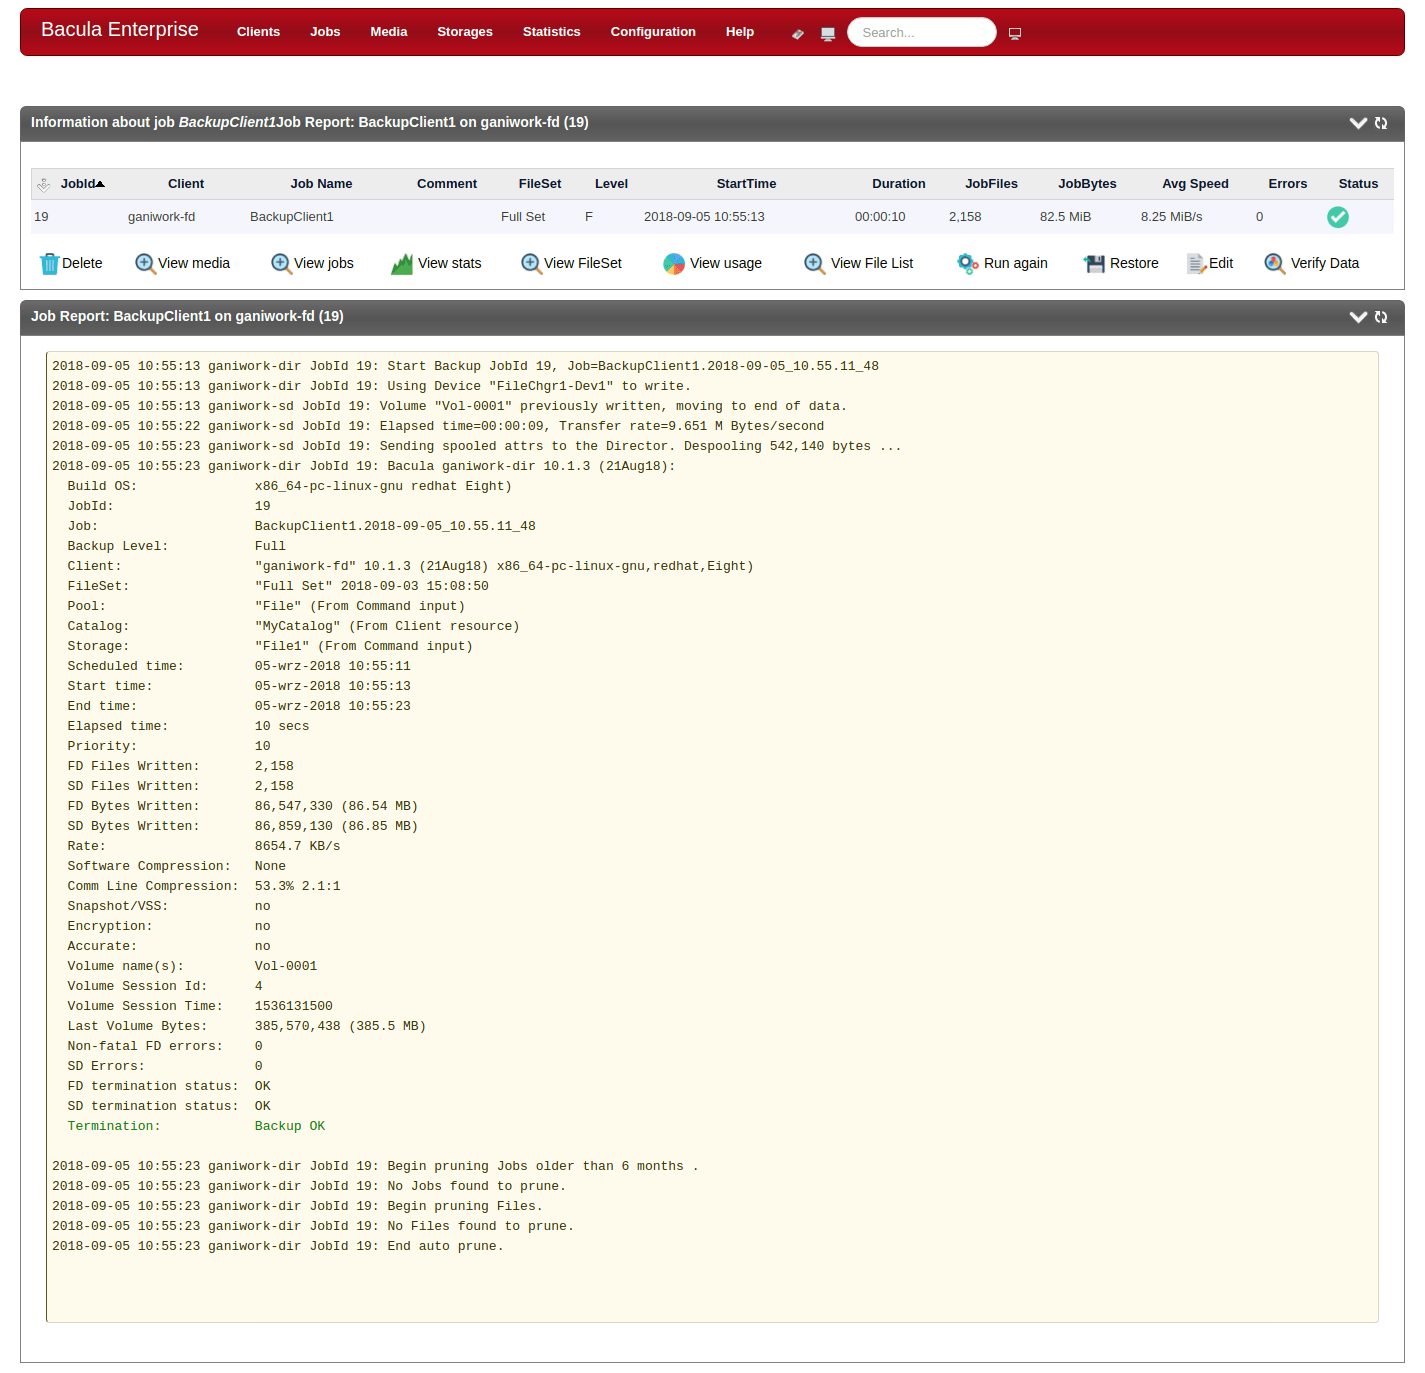Open View media for this job
The height and width of the screenshot is (1373, 1425).
pos(182,263)
